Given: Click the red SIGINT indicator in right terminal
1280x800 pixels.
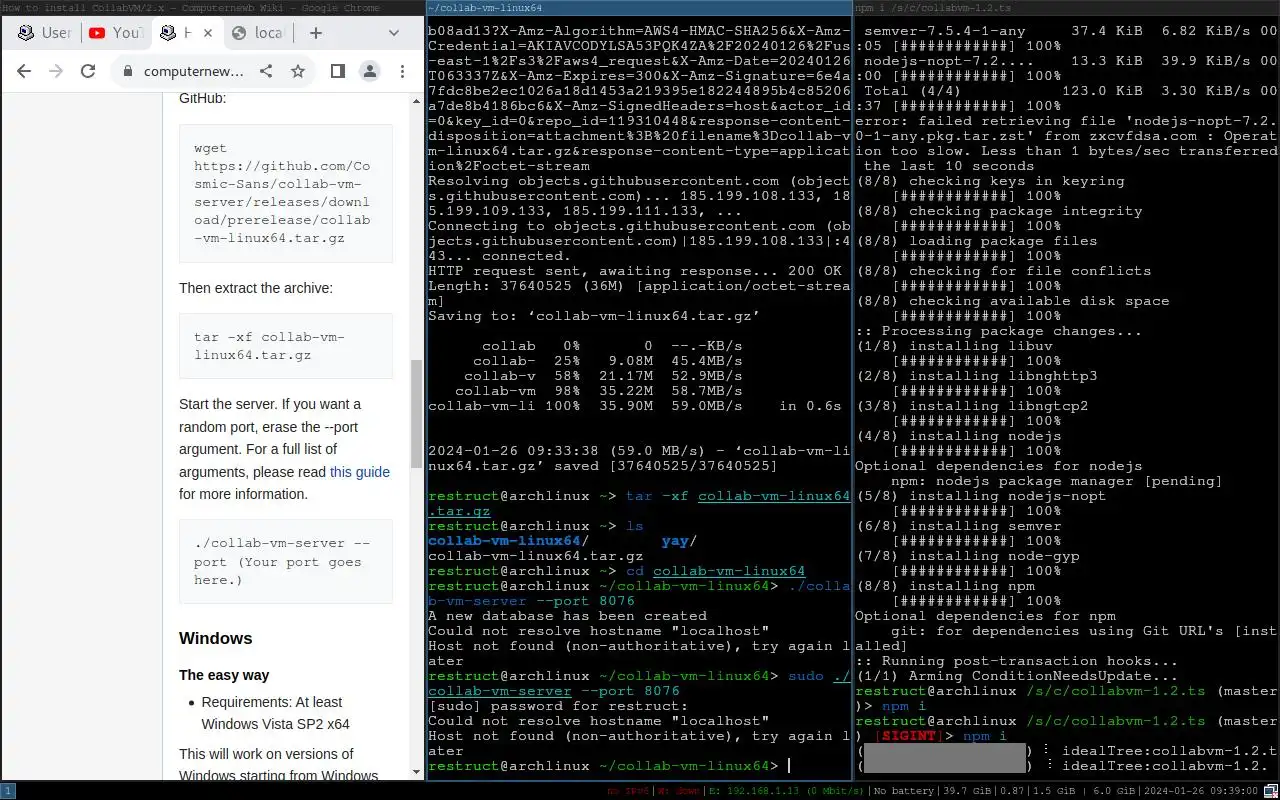Looking at the screenshot, I should tap(907, 736).
